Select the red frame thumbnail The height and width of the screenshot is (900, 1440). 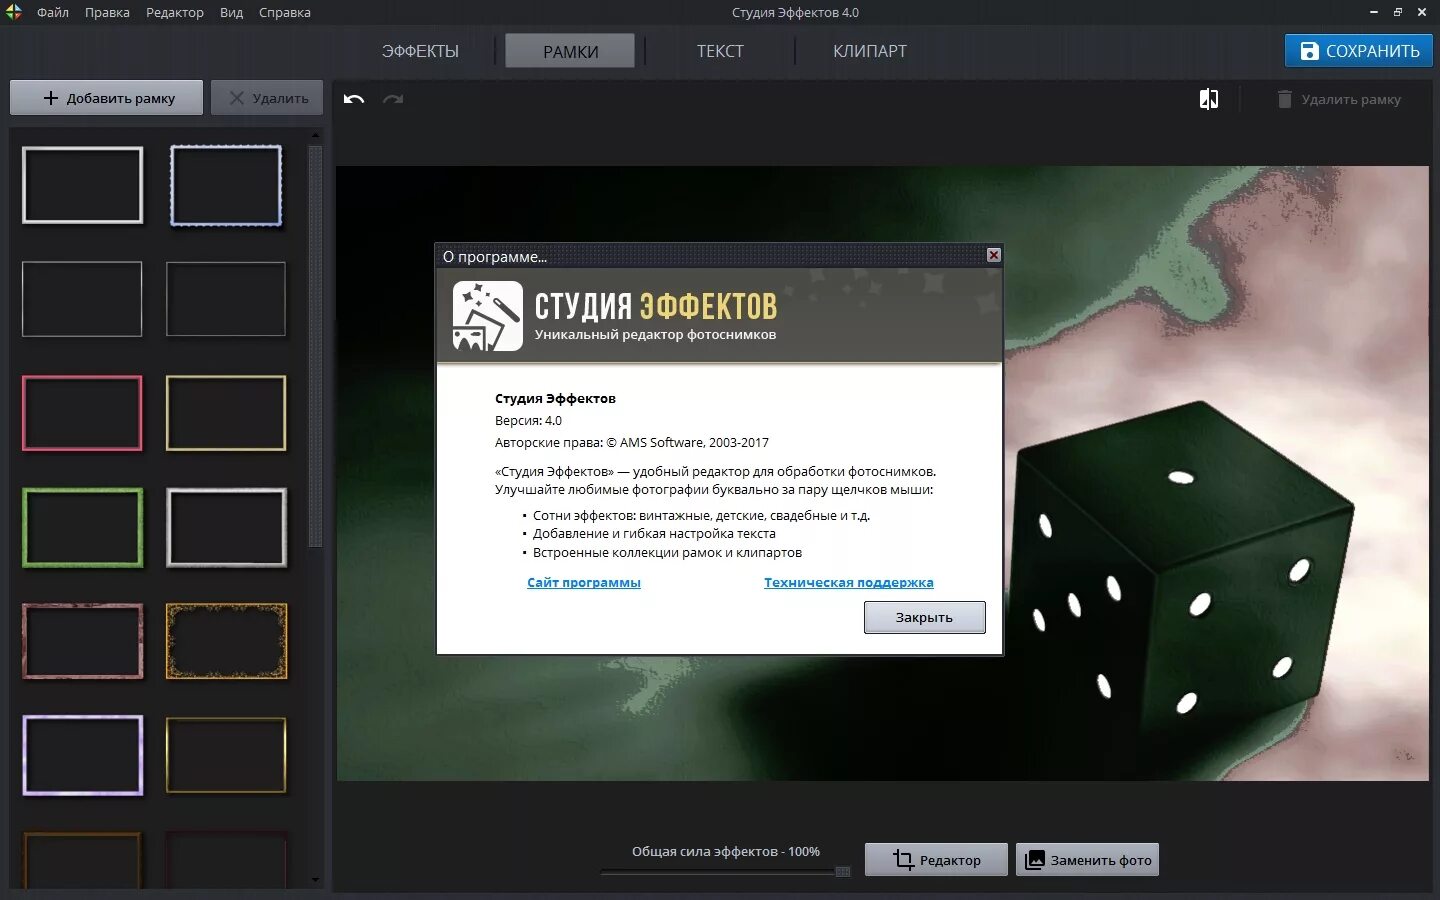point(83,413)
